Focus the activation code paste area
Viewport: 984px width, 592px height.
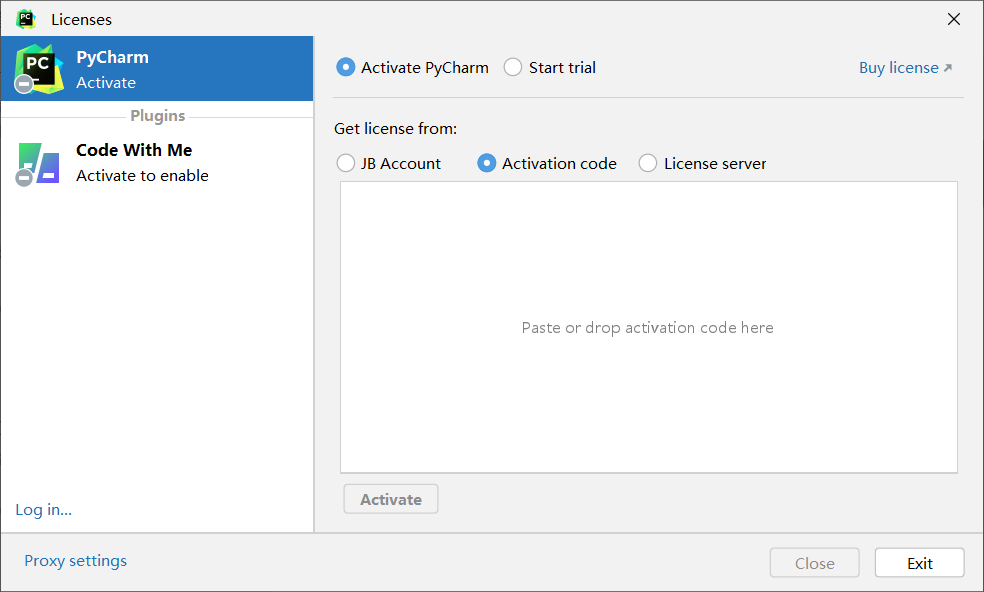click(649, 327)
